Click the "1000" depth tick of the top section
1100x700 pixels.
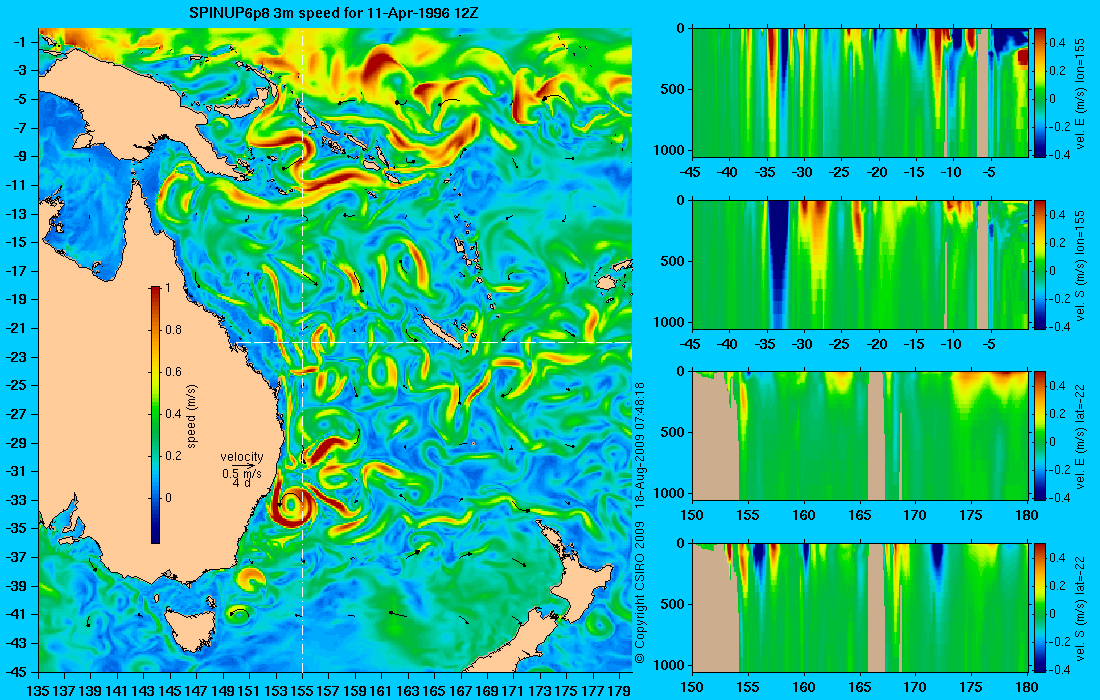coord(669,149)
